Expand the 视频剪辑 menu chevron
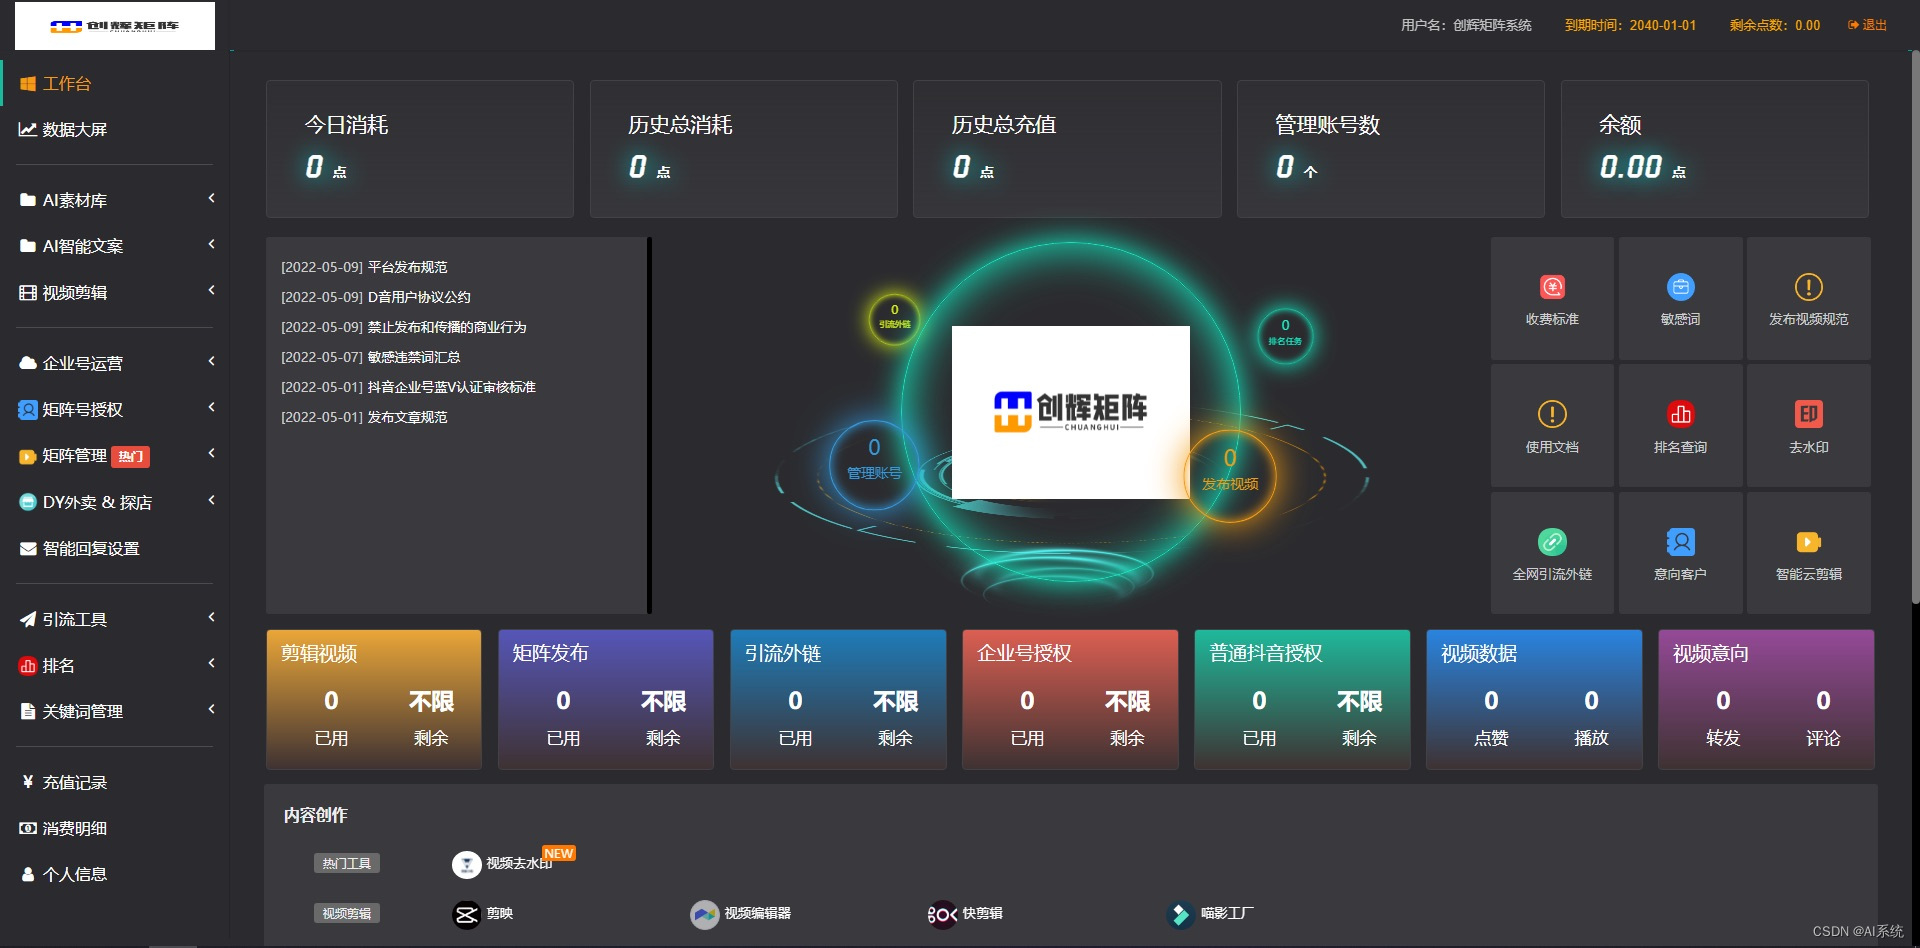The image size is (1920, 948). pyautogui.click(x=211, y=291)
